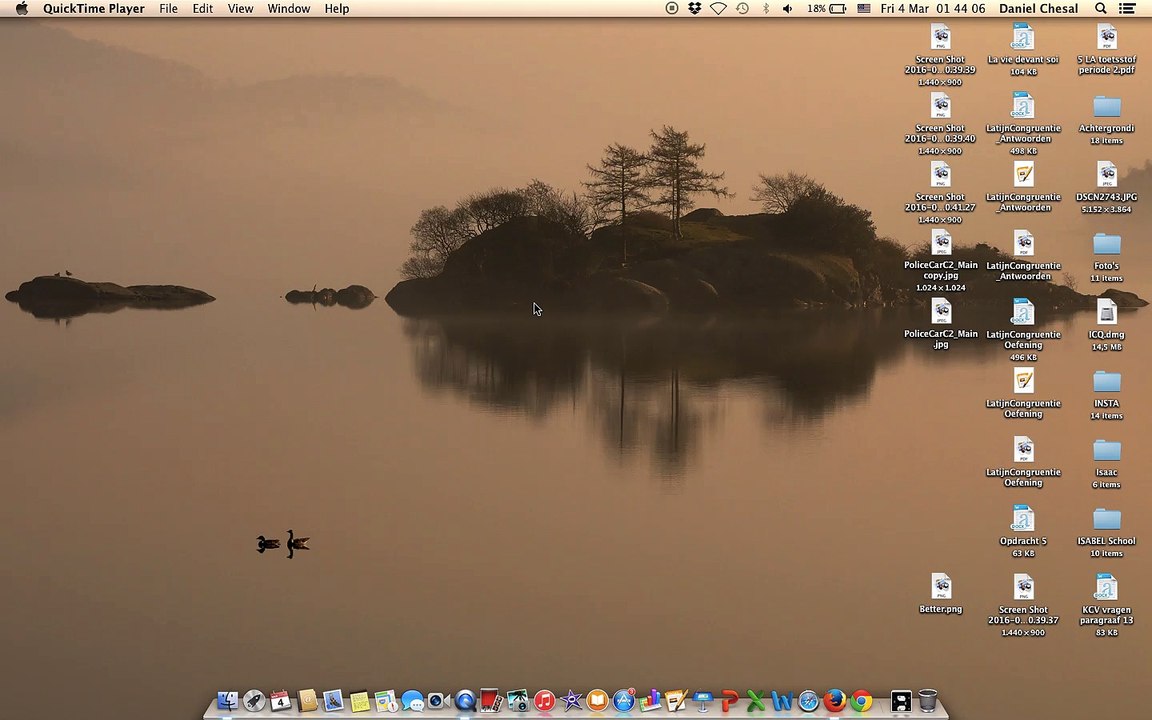This screenshot has width=1152, height=720.
Task: Open the Time Machine menu bar icon
Action: 743,8
